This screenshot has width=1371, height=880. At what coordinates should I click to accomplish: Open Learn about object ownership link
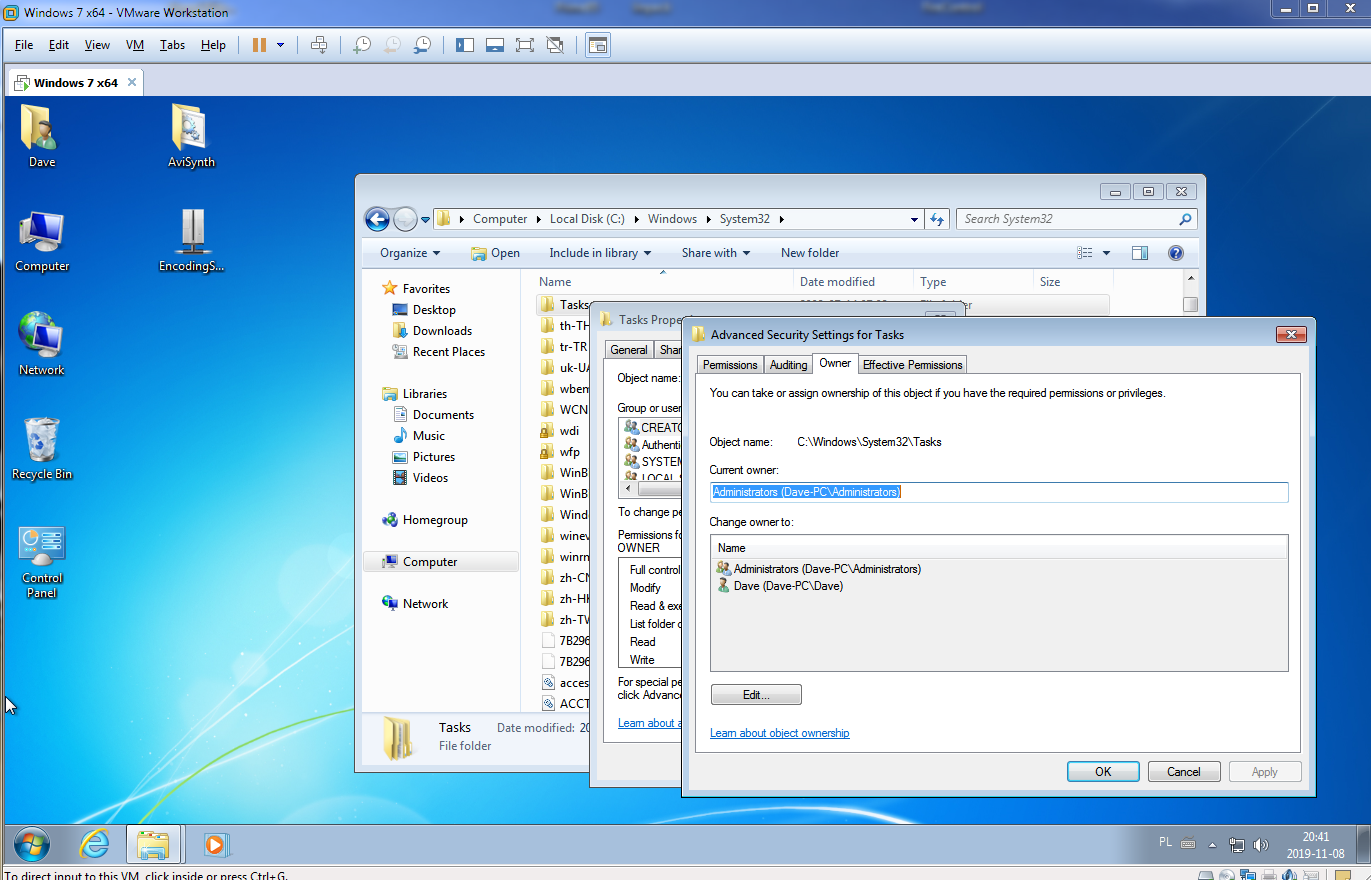[x=779, y=733]
